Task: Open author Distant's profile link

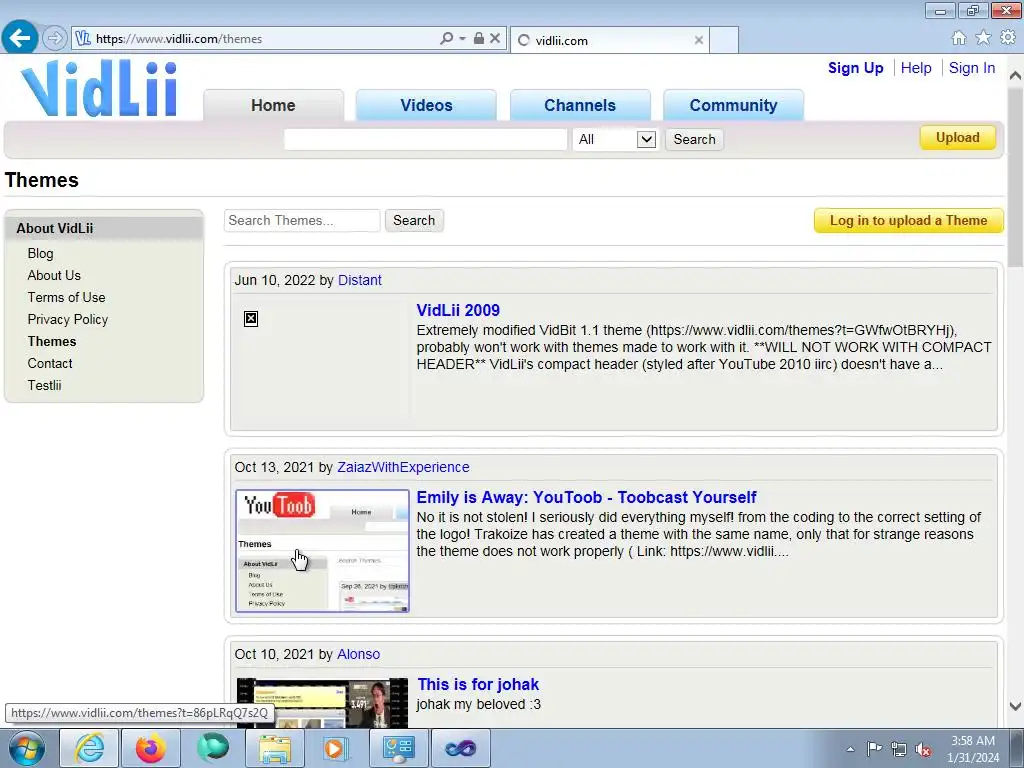Action: tap(359, 280)
